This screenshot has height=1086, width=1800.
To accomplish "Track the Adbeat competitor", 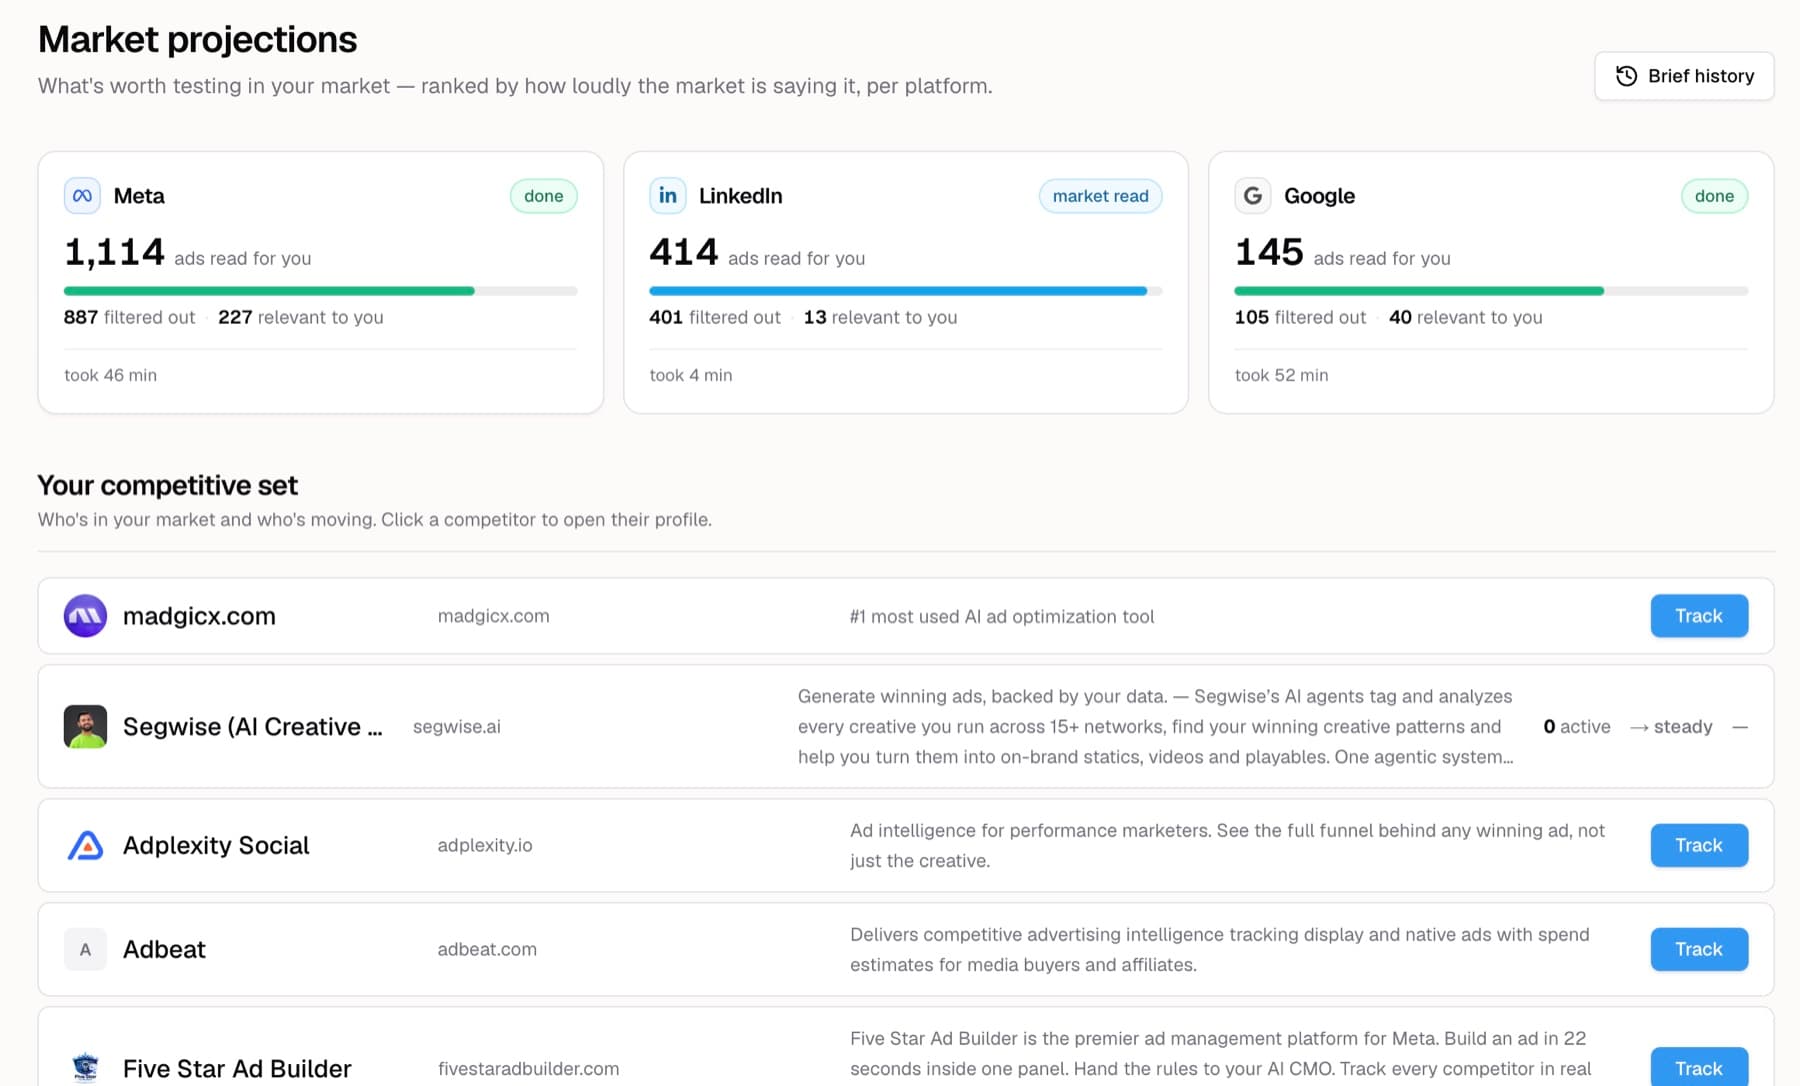I will point(1699,949).
